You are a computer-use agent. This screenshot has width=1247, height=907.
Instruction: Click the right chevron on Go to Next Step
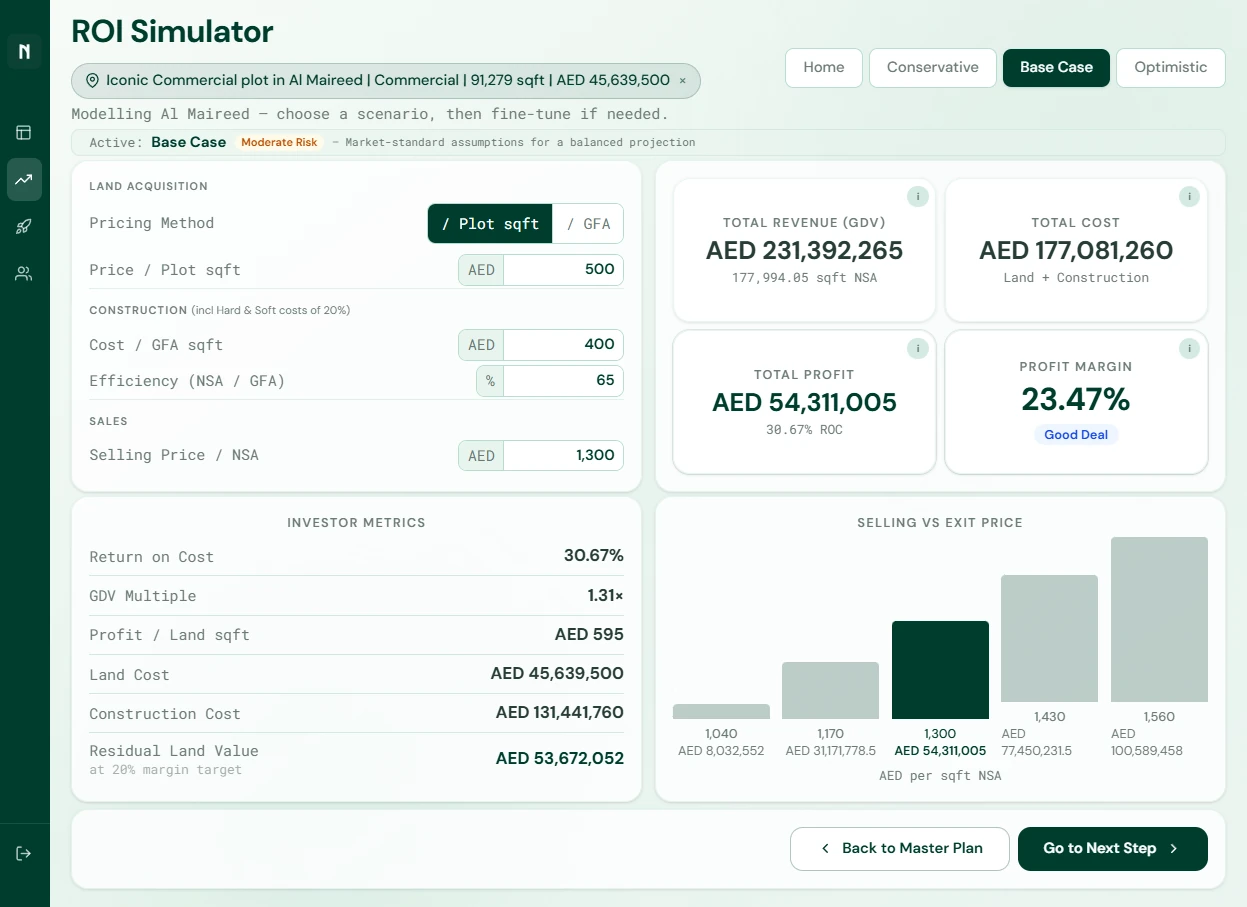tap(1174, 848)
